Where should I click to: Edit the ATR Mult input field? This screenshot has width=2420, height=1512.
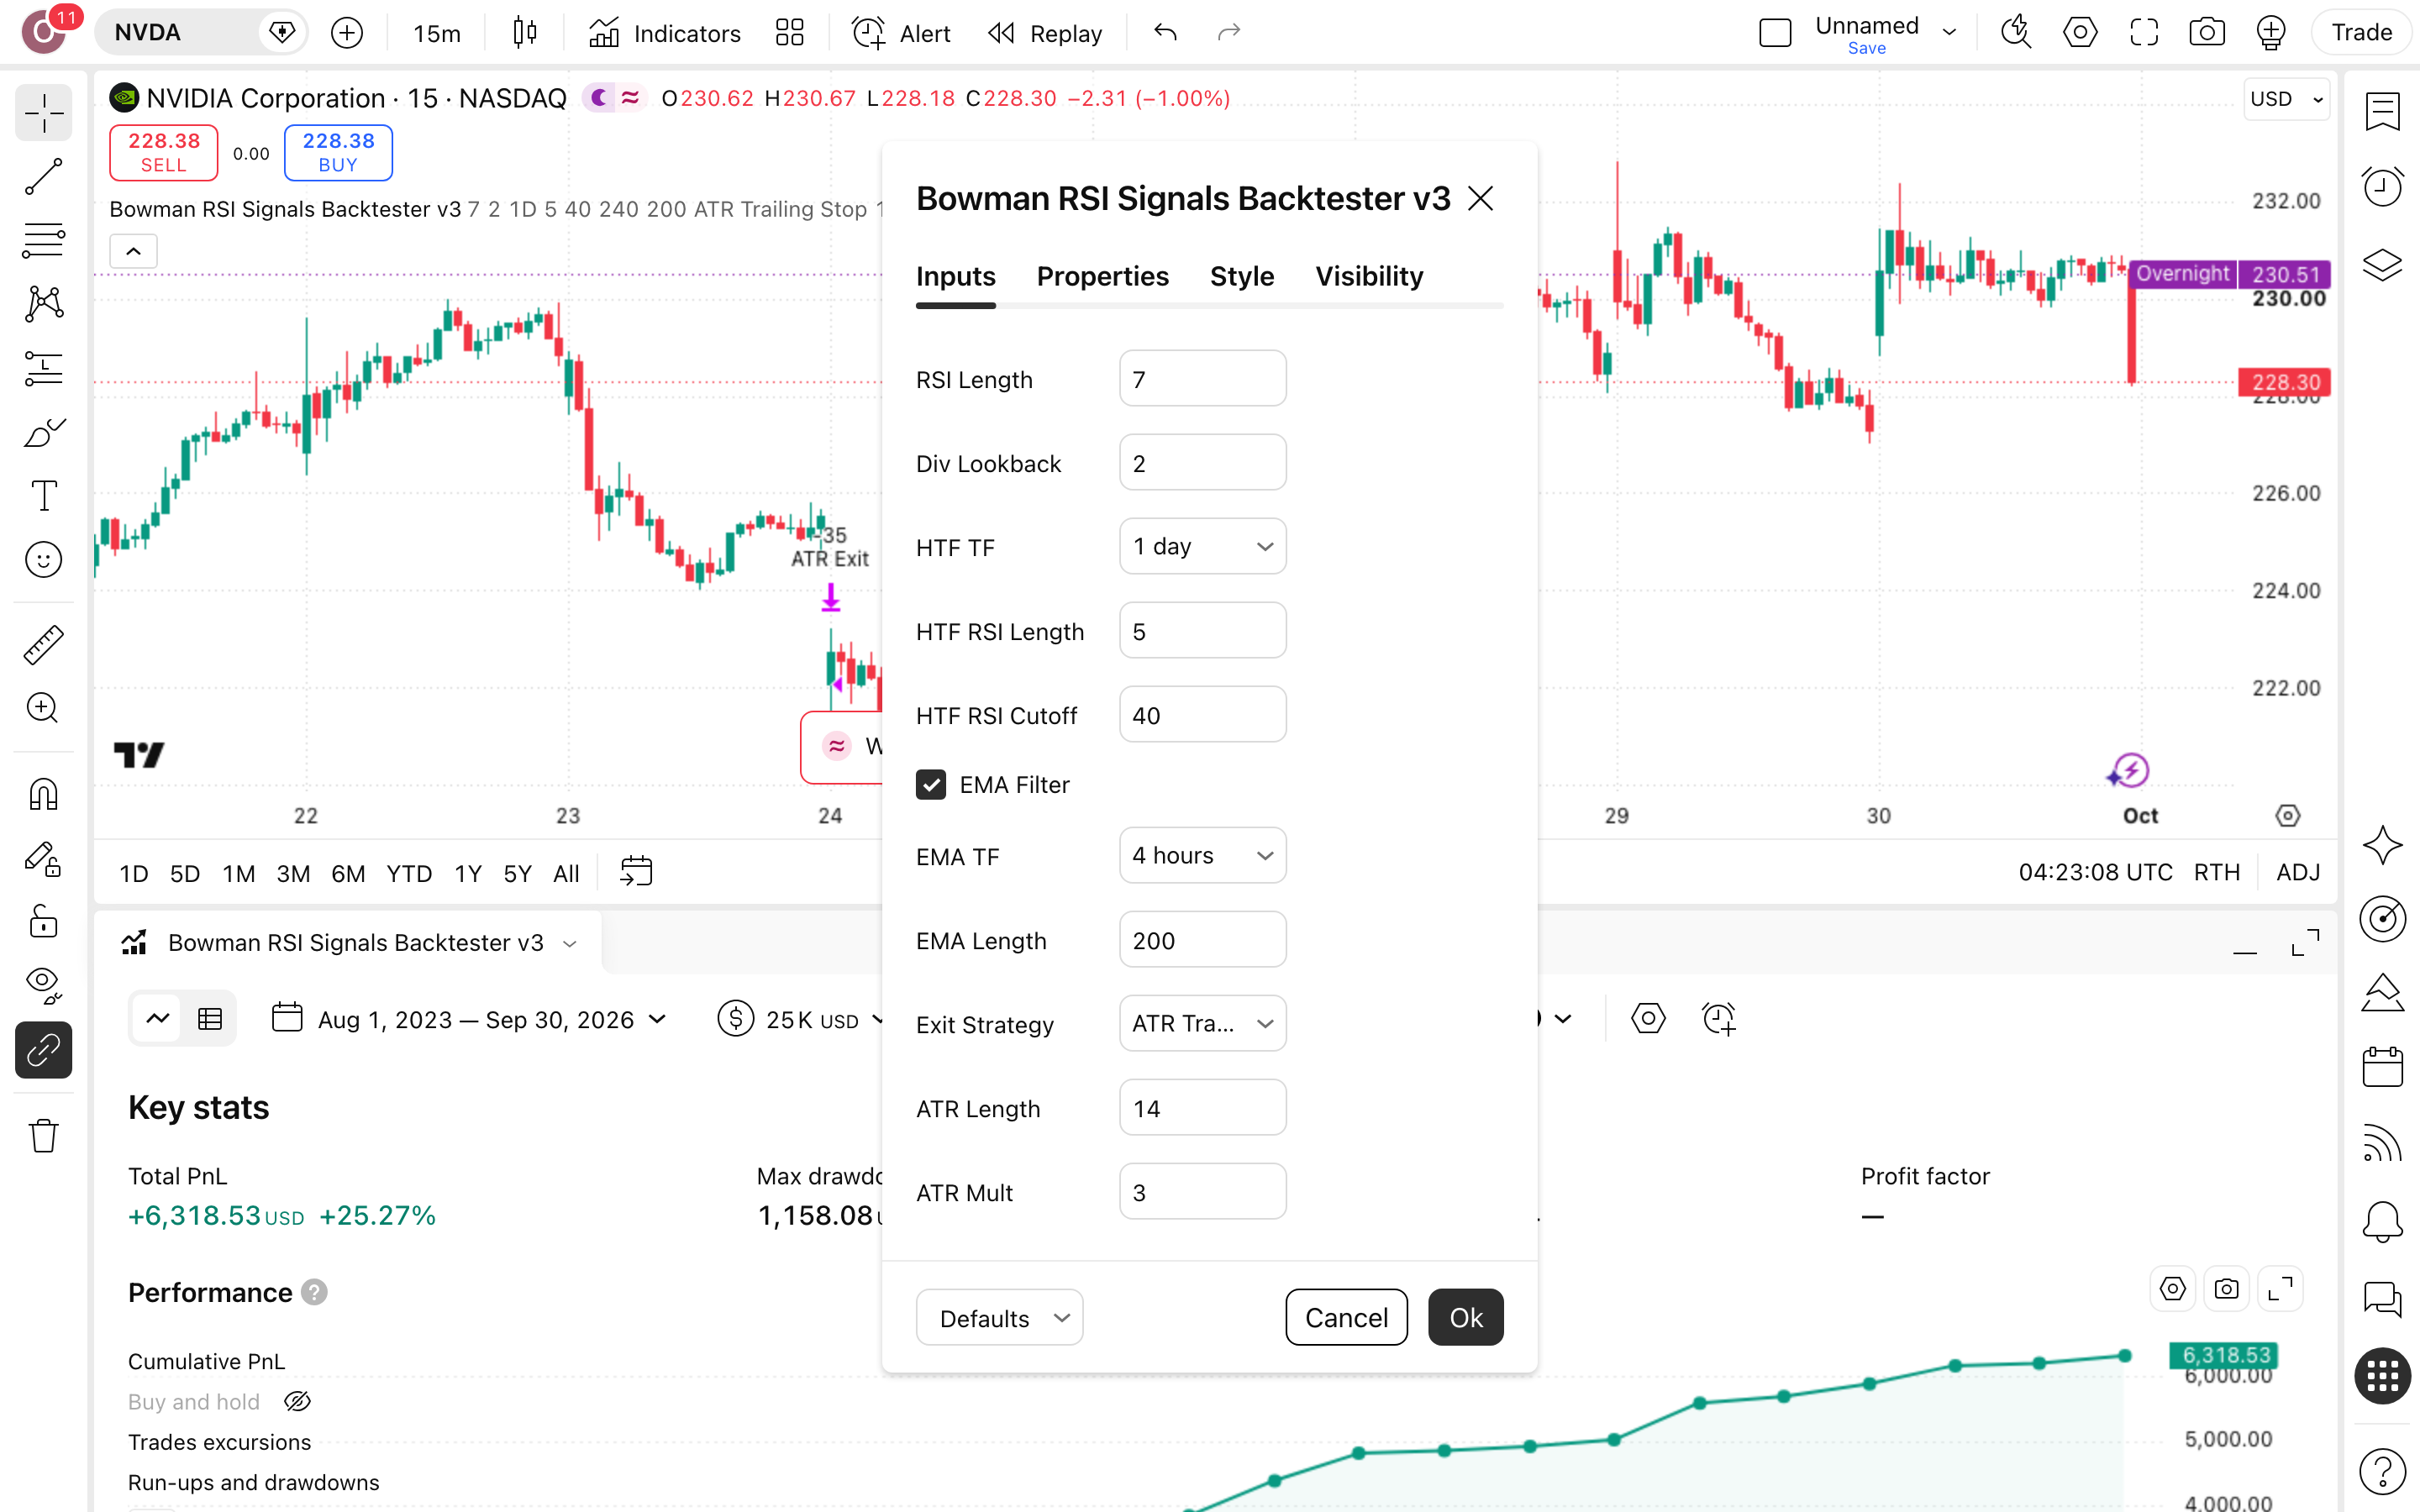[1202, 1191]
